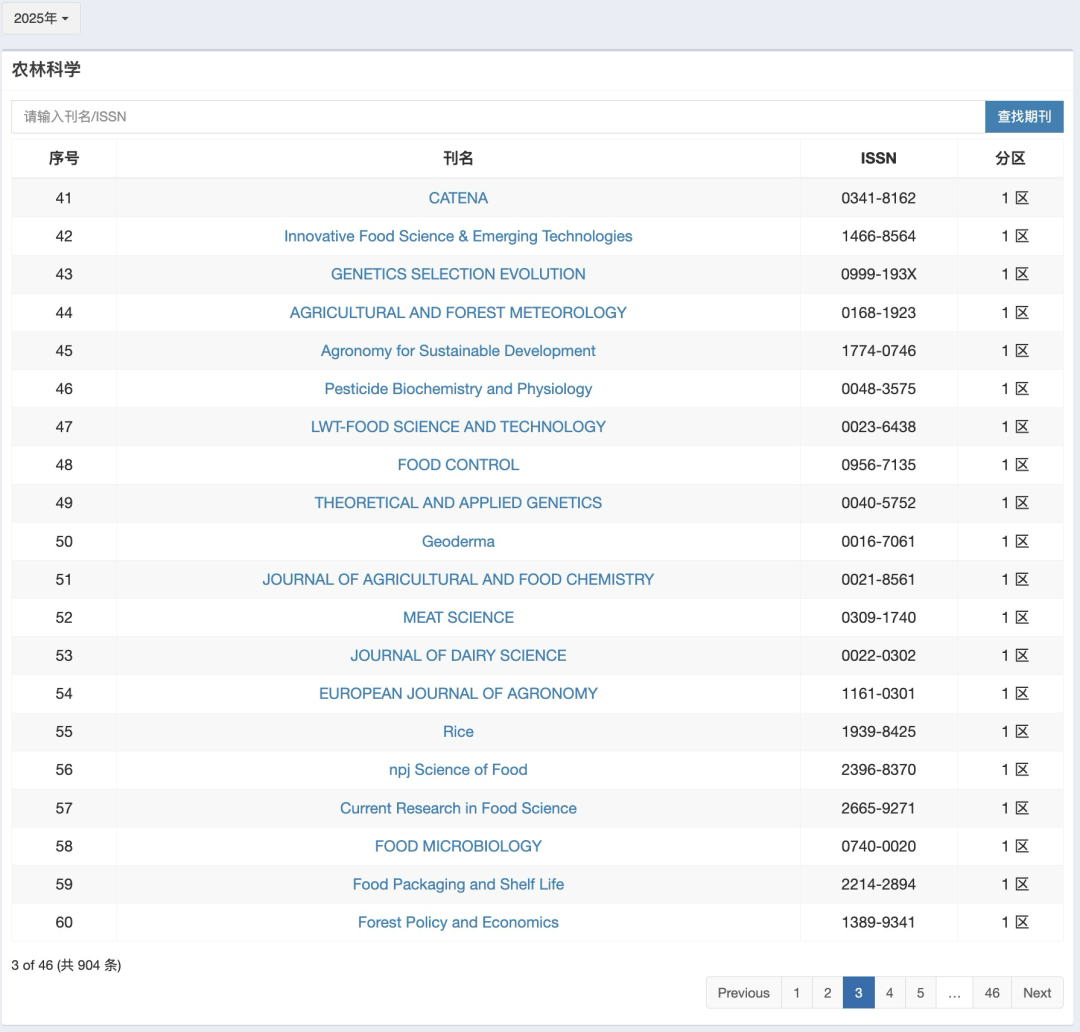
Task: Select current pagination page 3
Action: click(858, 993)
